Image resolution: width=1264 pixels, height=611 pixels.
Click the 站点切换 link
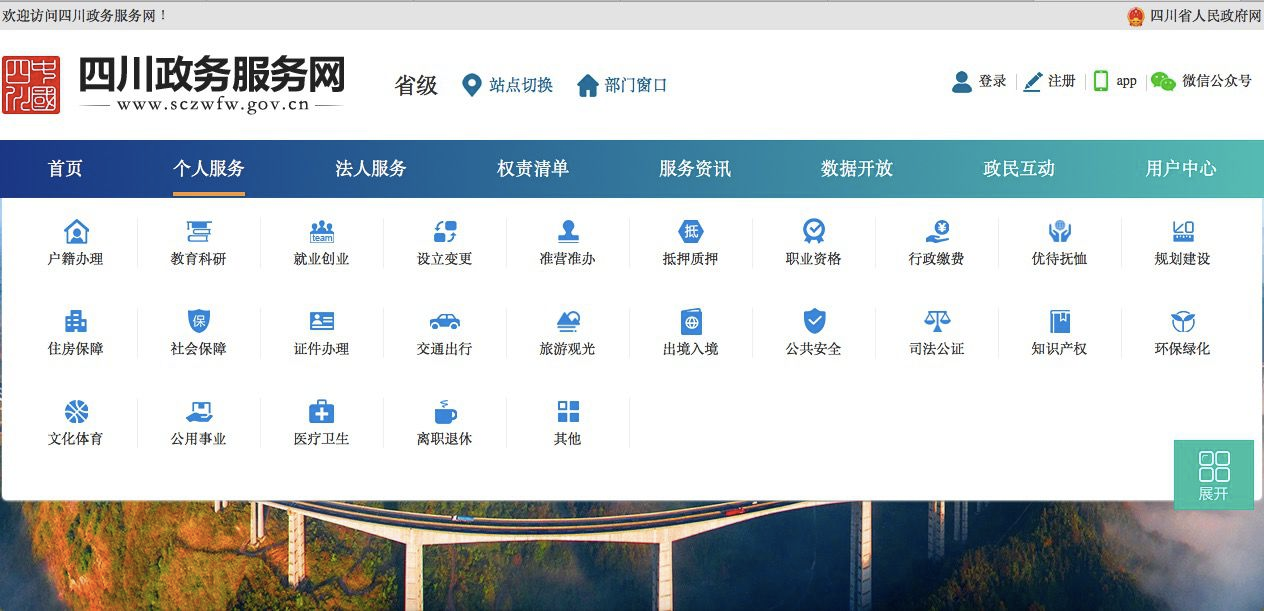(521, 85)
